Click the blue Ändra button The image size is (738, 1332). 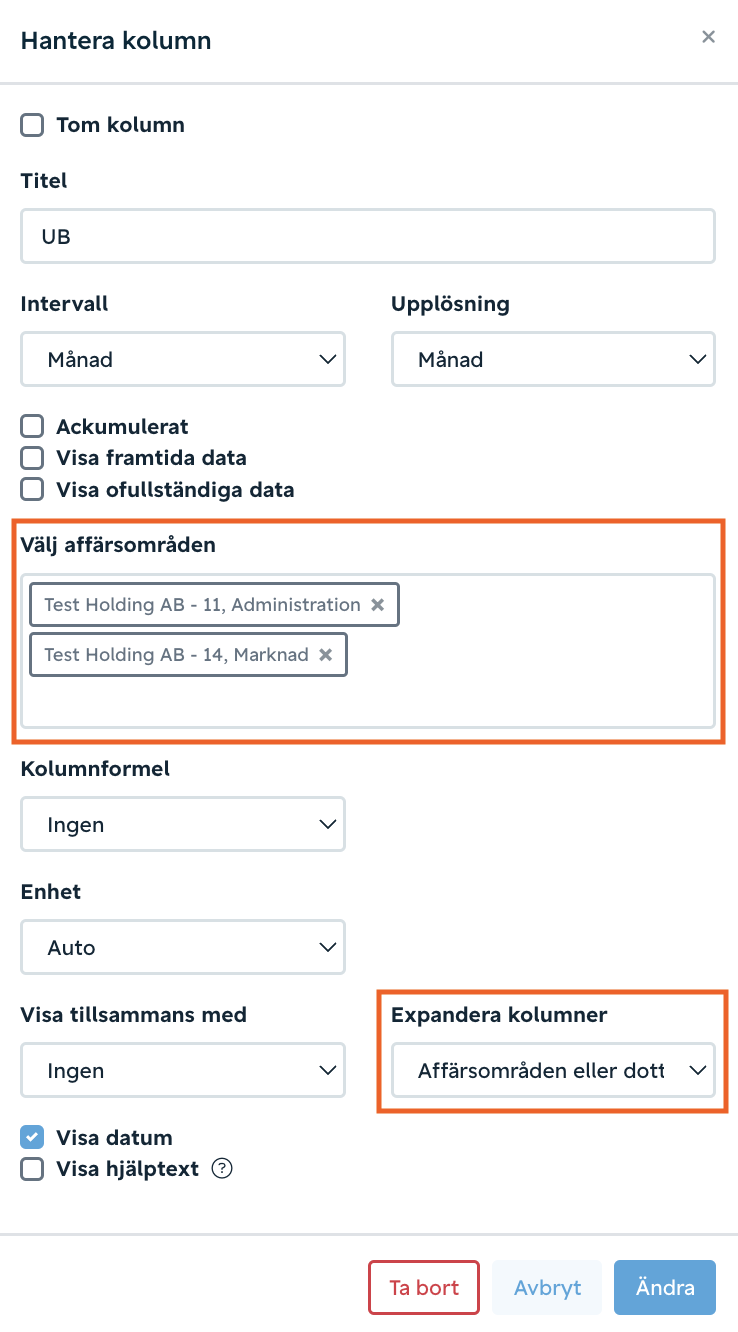665,1287
